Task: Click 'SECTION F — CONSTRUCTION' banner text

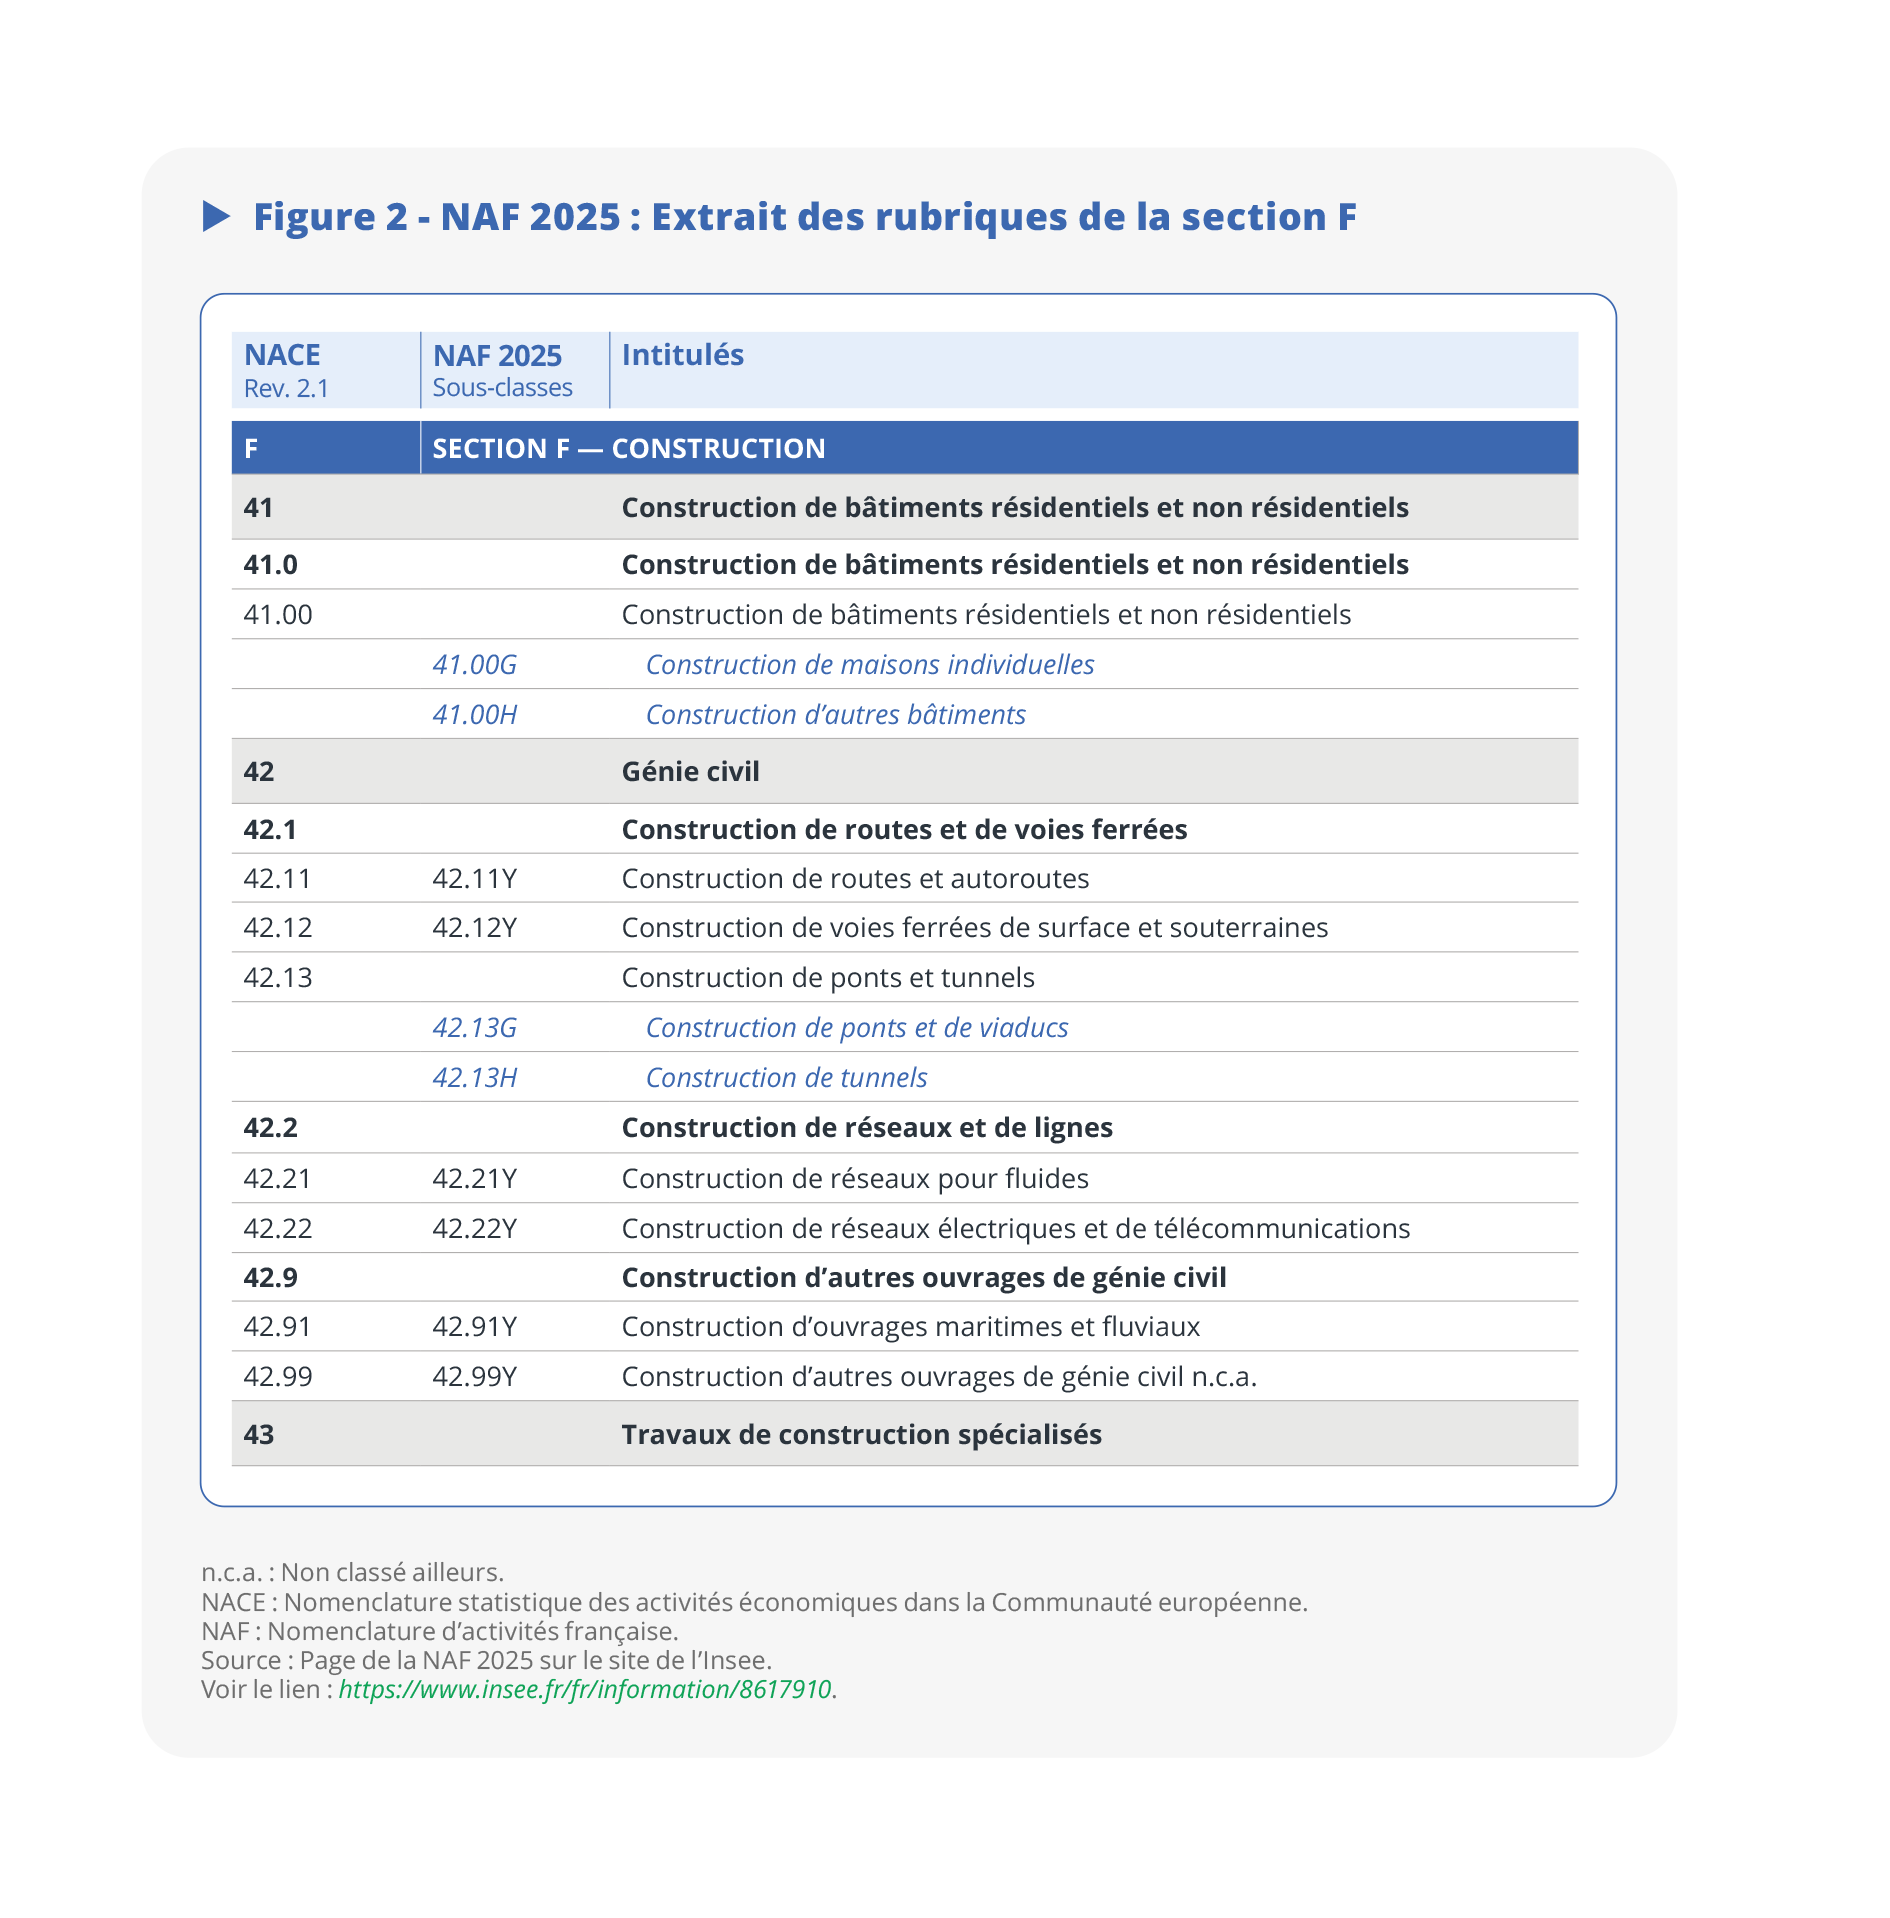Action: pyautogui.click(x=629, y=448)
